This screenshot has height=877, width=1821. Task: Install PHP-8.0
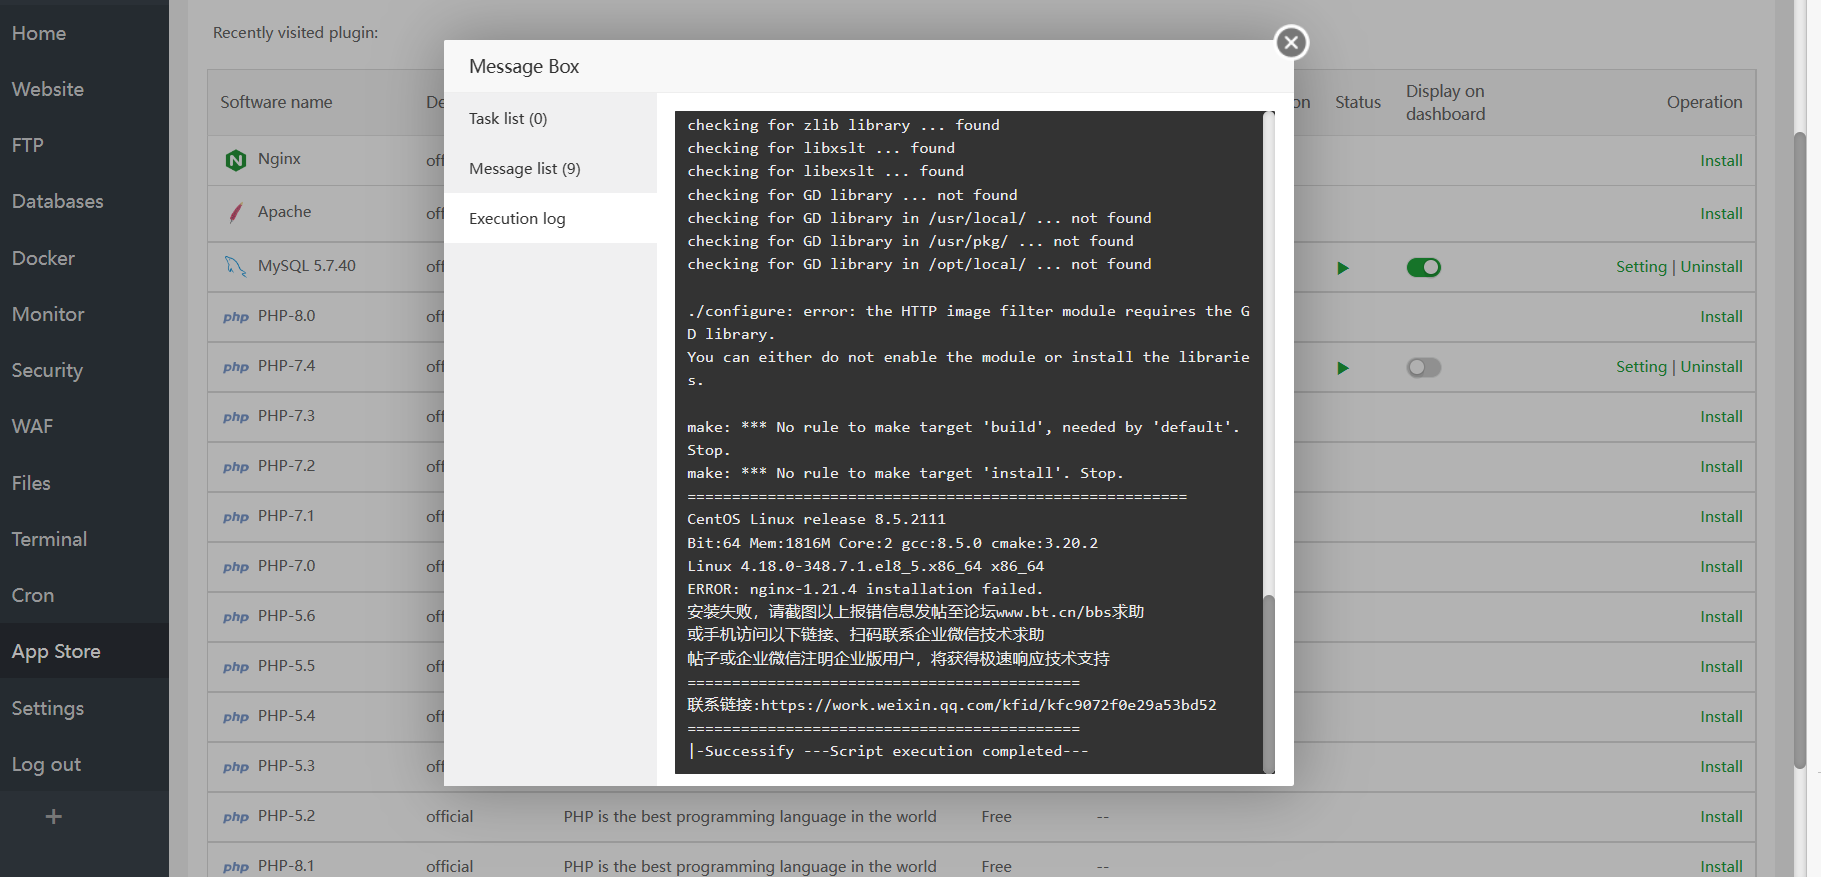pyautogui.click(x=1721, y=317)
